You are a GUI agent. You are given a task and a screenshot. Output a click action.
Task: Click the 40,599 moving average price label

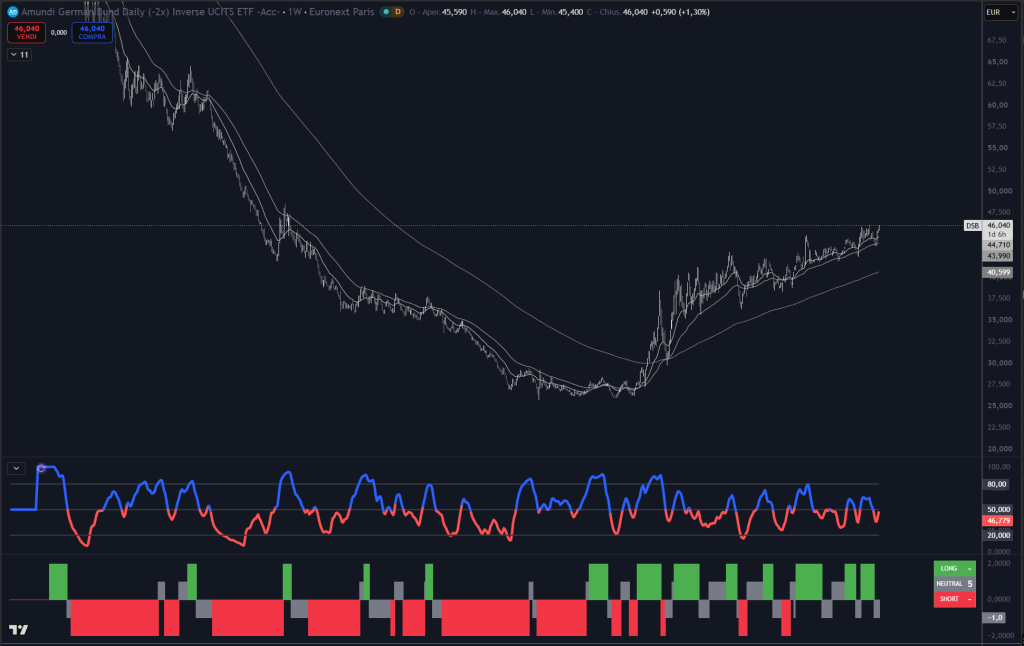tap(998, 272)
